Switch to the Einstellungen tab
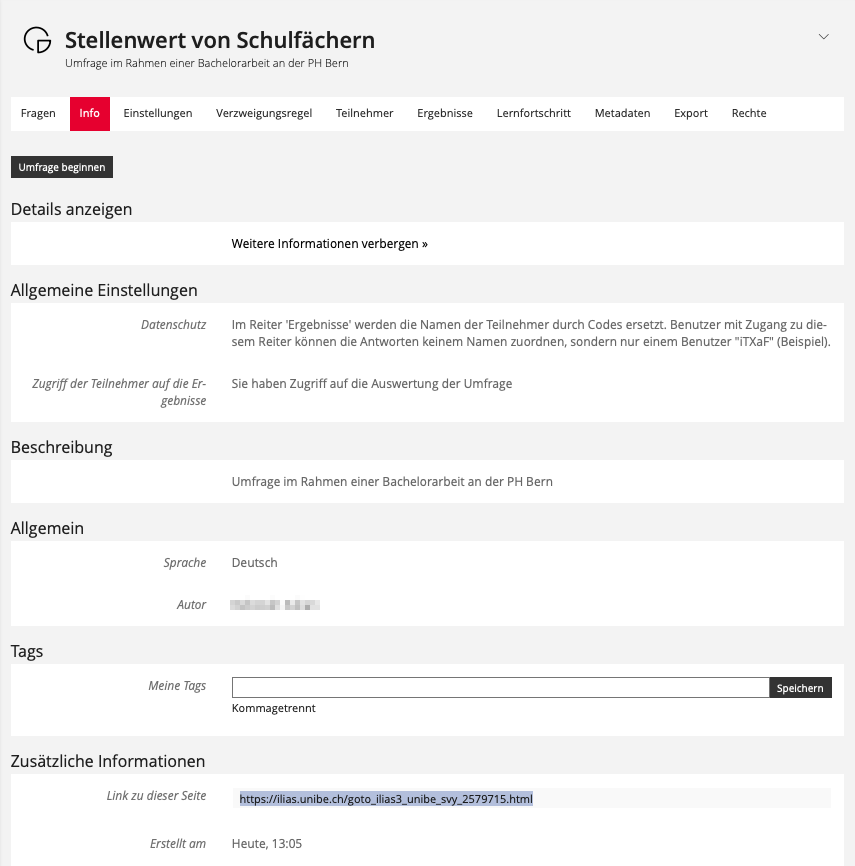The image size is (855, 866). [158, 113]
